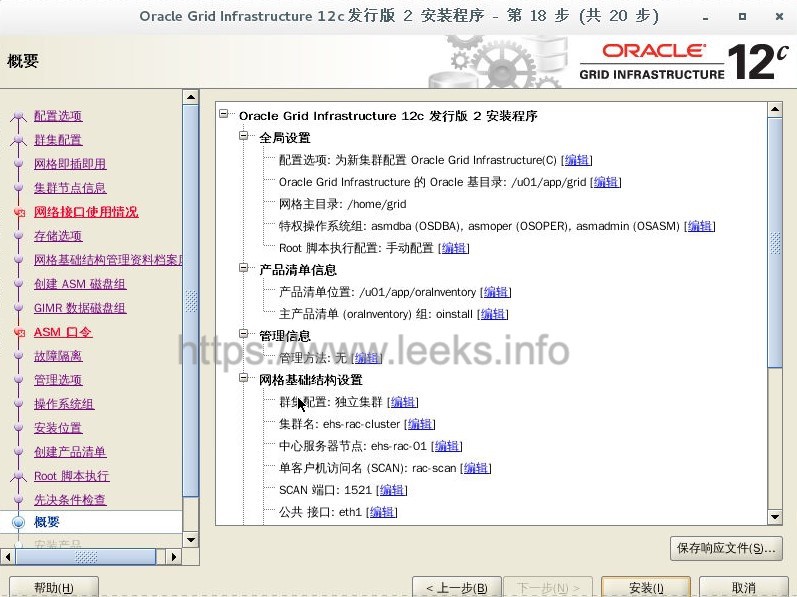This screenshot has width=797, height=597.
Task: Open 集群节点信息 step
Action: click(70, 188)
